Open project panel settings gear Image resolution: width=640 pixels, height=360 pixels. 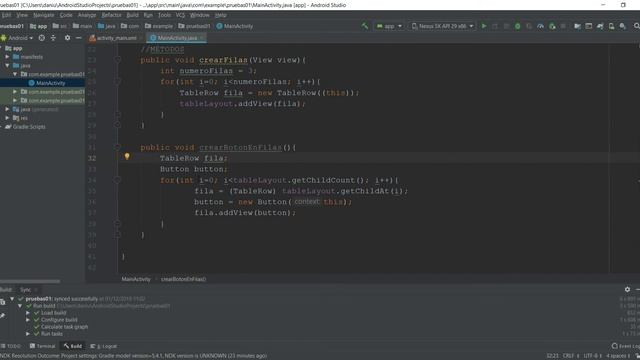(67, 38)
